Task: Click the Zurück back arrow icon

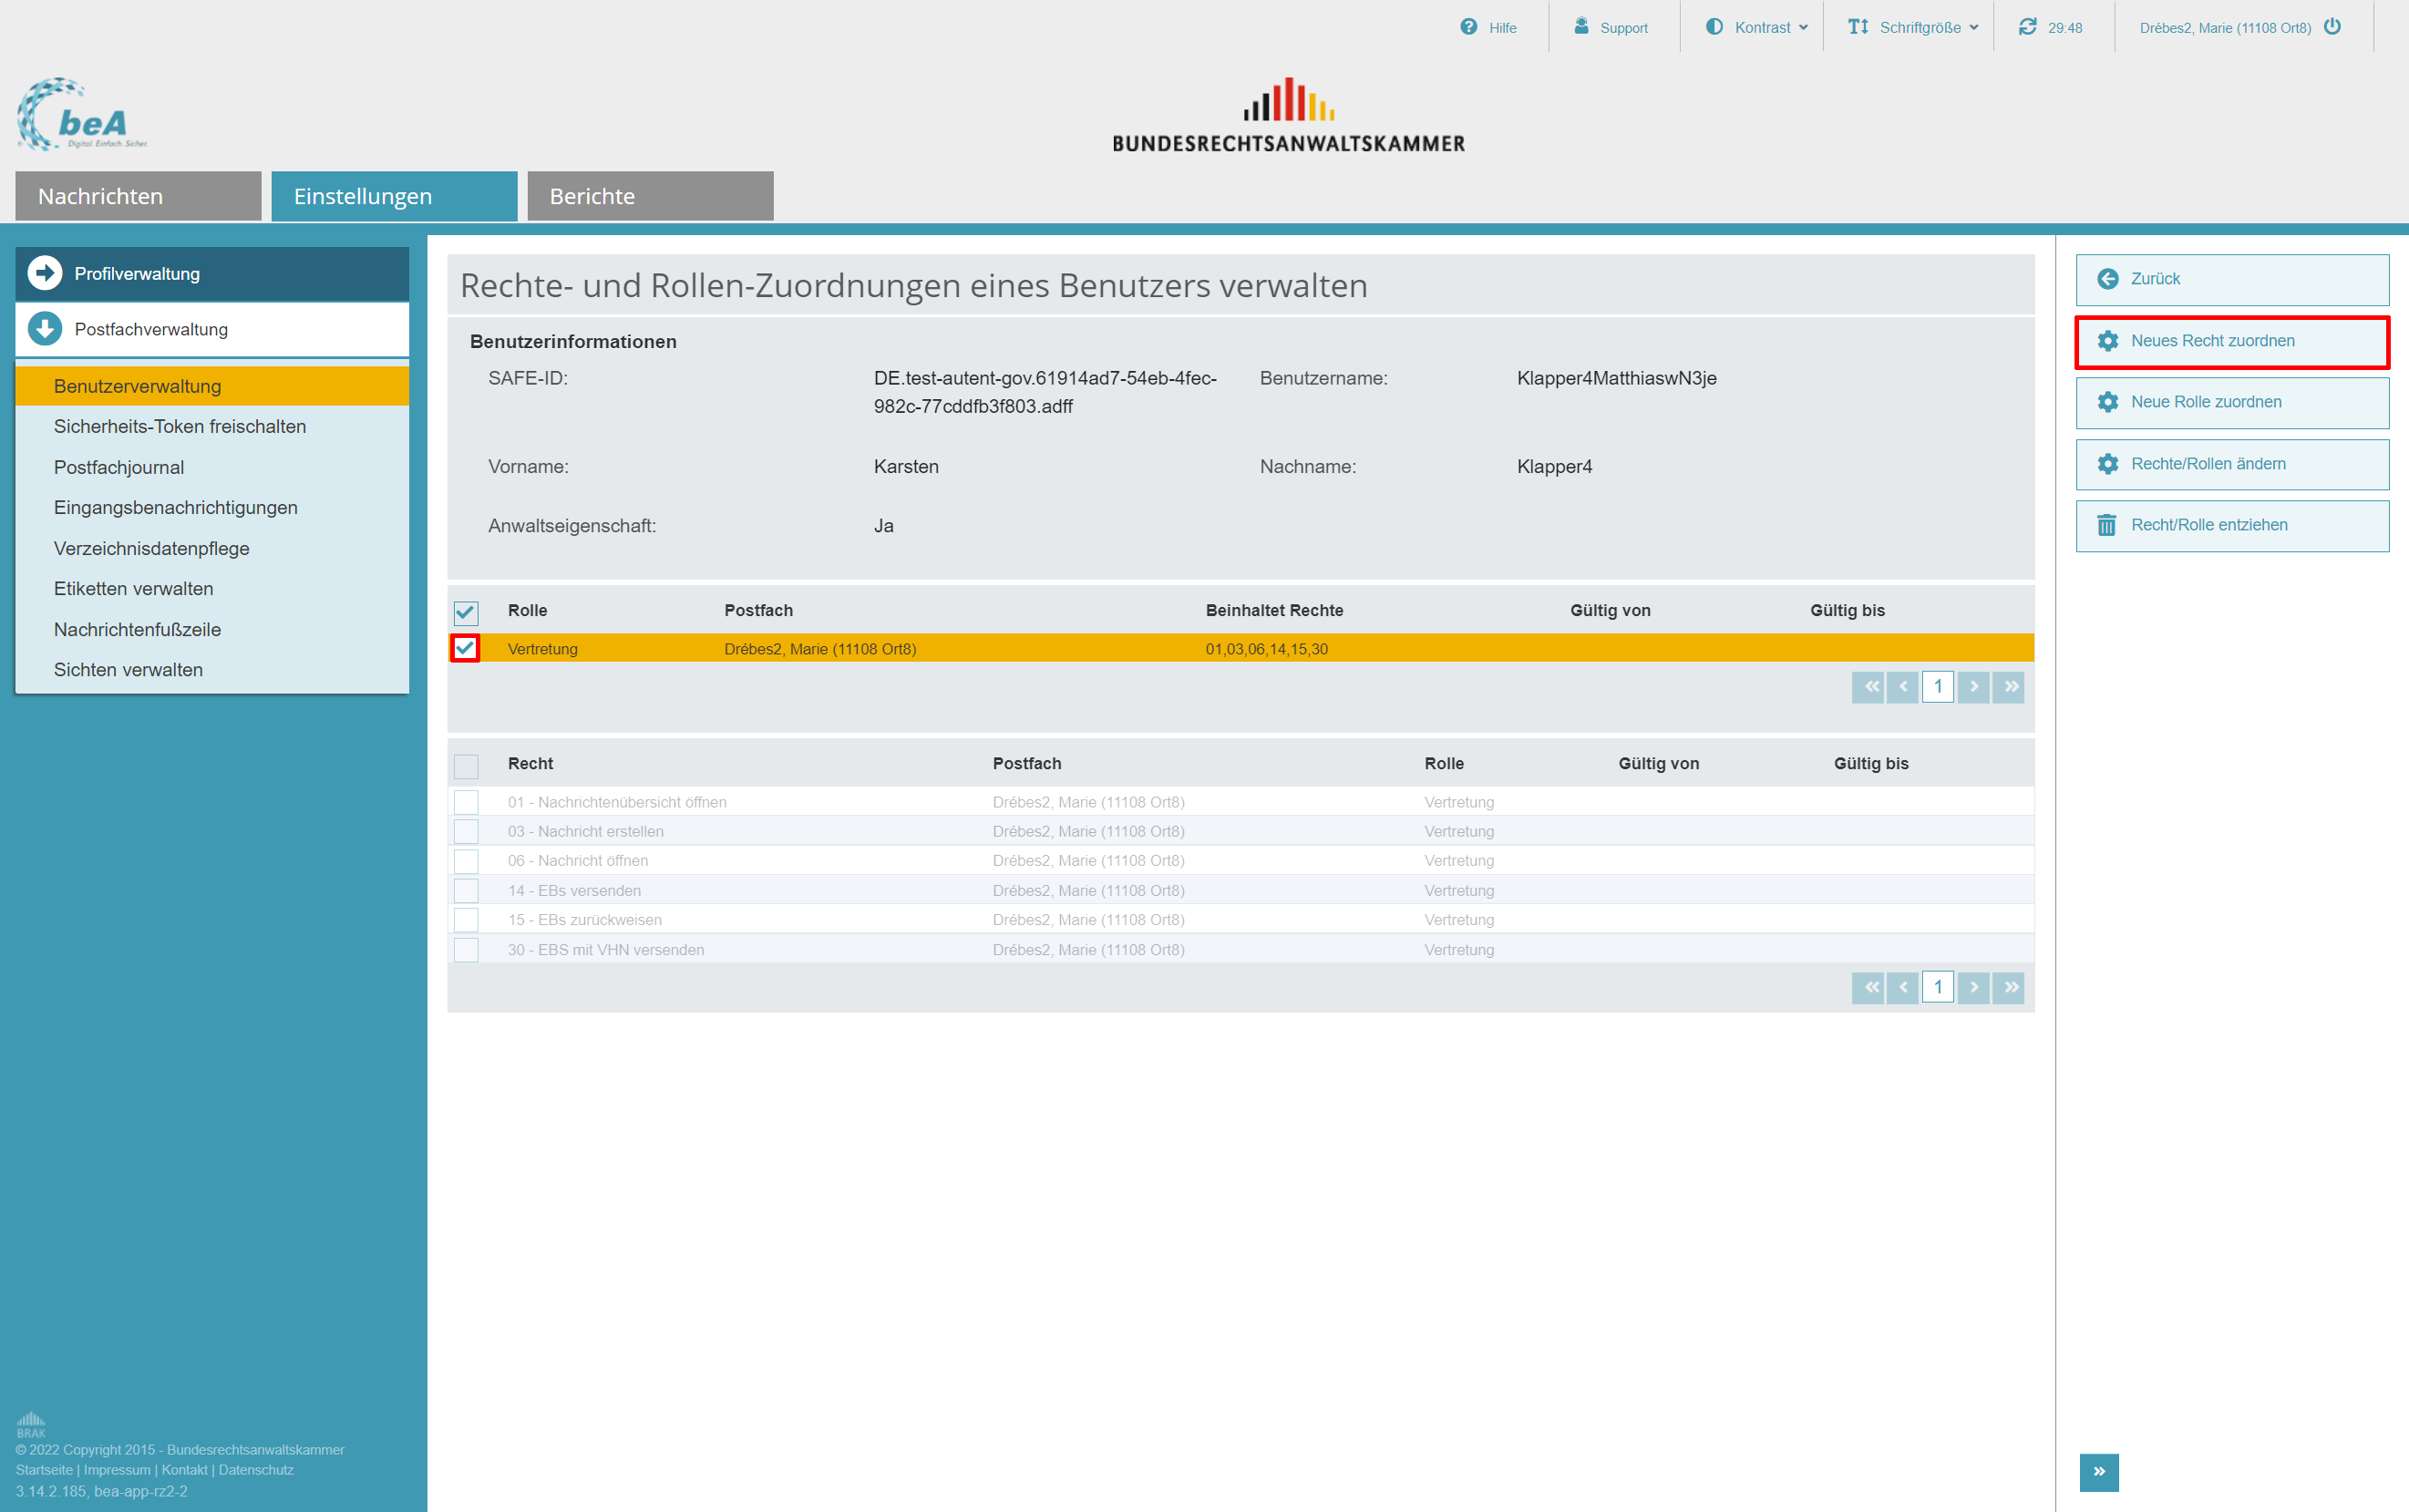Action: point(2107,279)
